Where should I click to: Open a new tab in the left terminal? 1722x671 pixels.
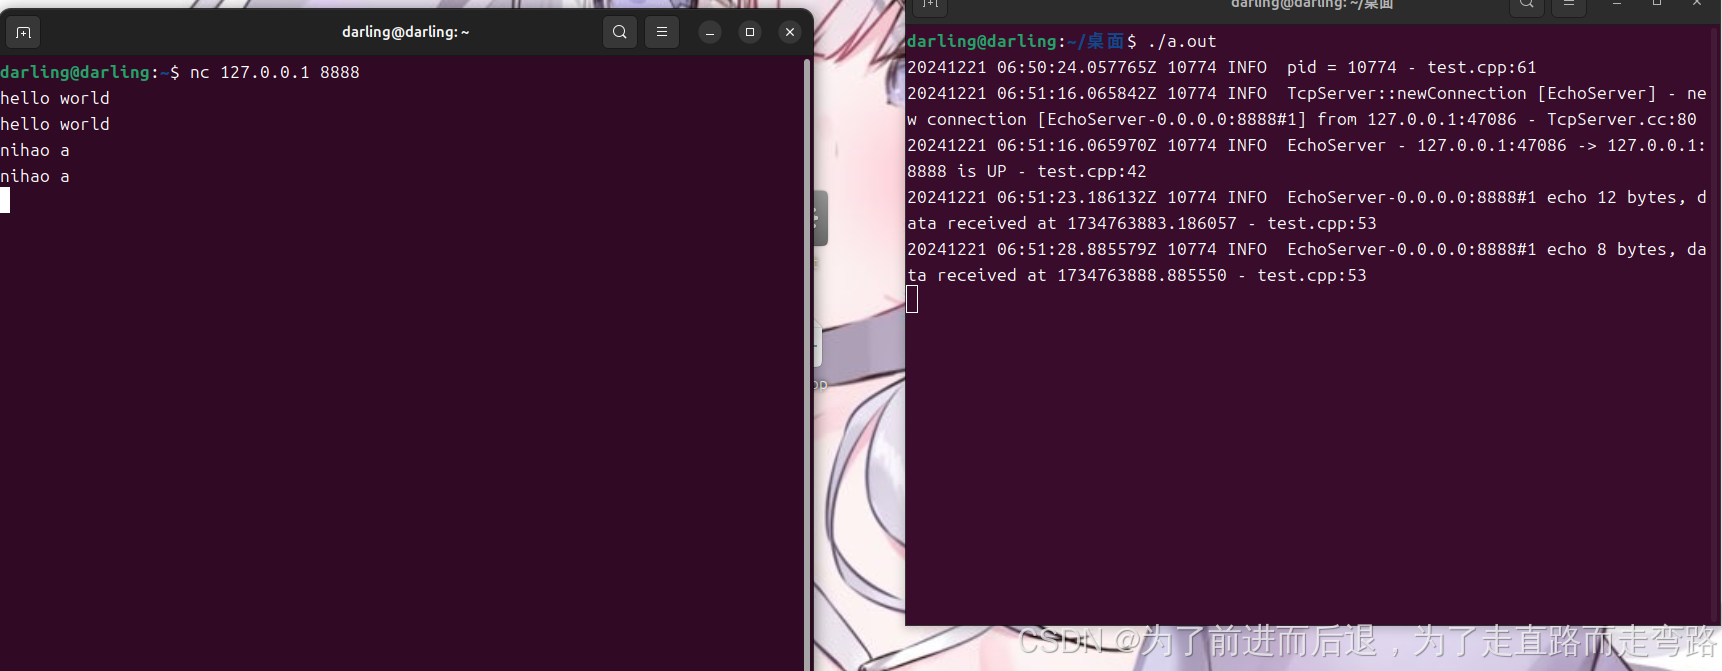tap(24, 32)
